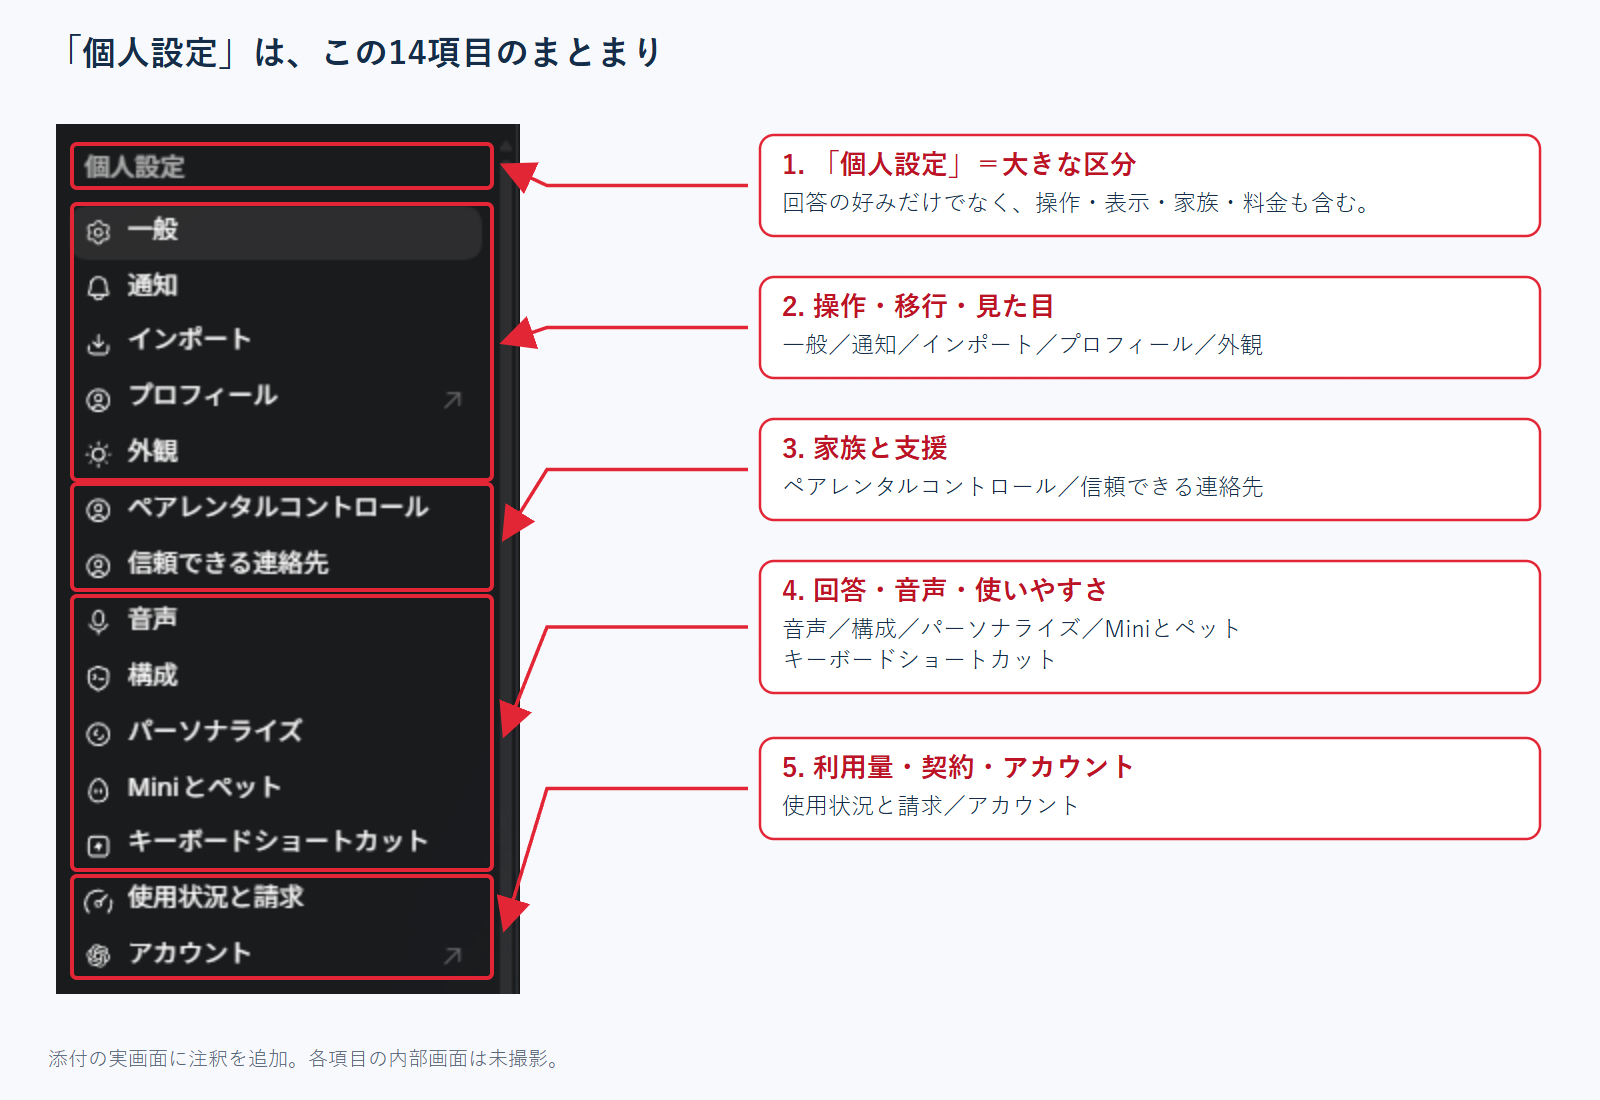The image size is (1600, 1100).
Task: Click the page title about 14項目
Action: click(x=360, y=52)
